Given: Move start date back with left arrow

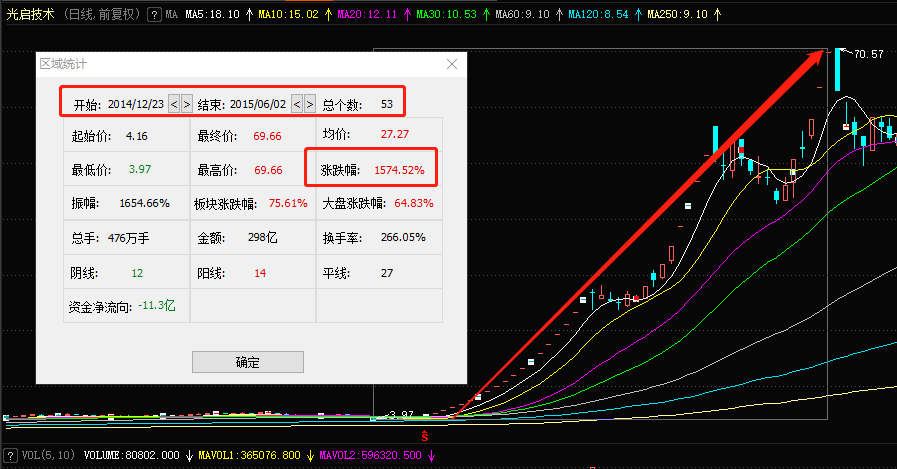Looking at the screenshot, I should [174, 103].
